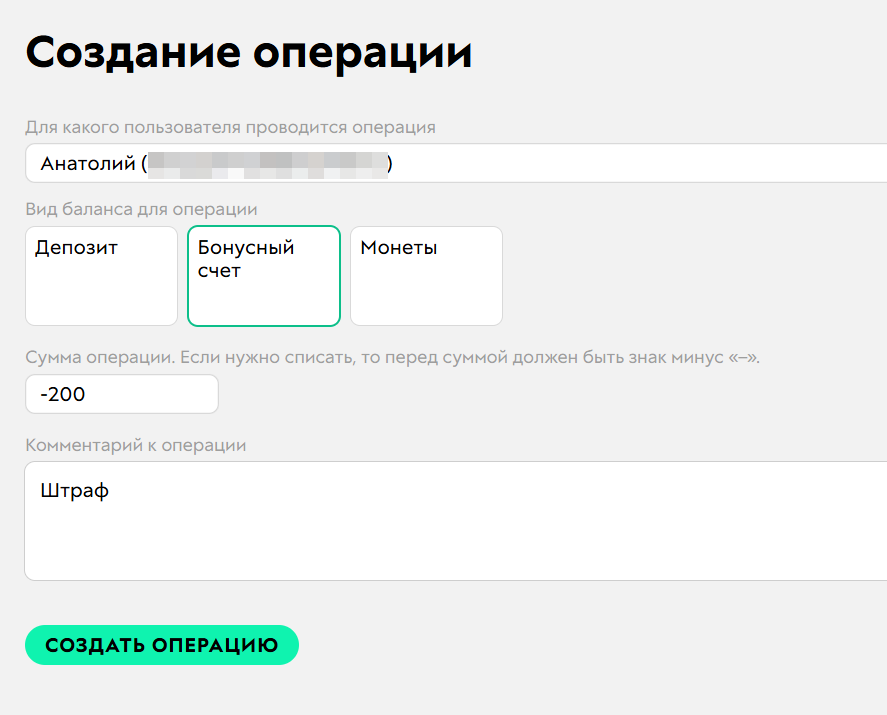887x715 pixels.
Task: Select the Депозит balance type card
Action: pos(100,275)
